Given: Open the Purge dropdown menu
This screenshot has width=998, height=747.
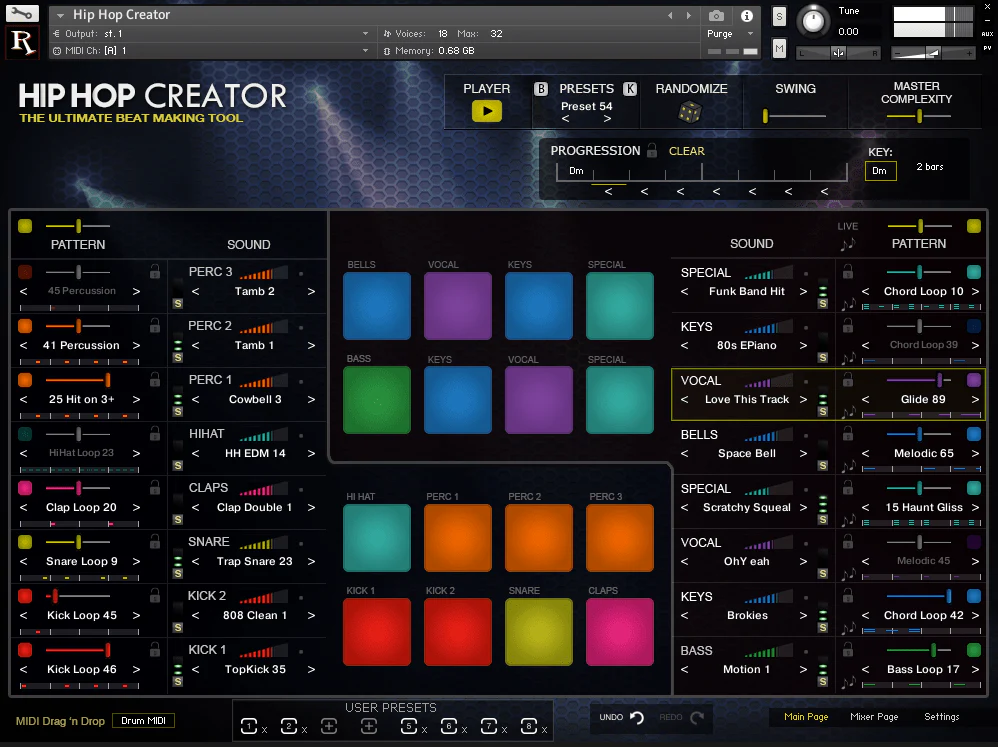Looking at the screenshot, I should click(727, 33).
